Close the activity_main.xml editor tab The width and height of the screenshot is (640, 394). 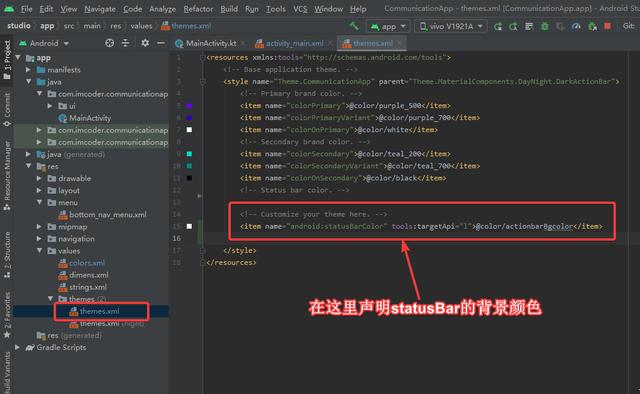pyautogui.click(x=330, y=43)
